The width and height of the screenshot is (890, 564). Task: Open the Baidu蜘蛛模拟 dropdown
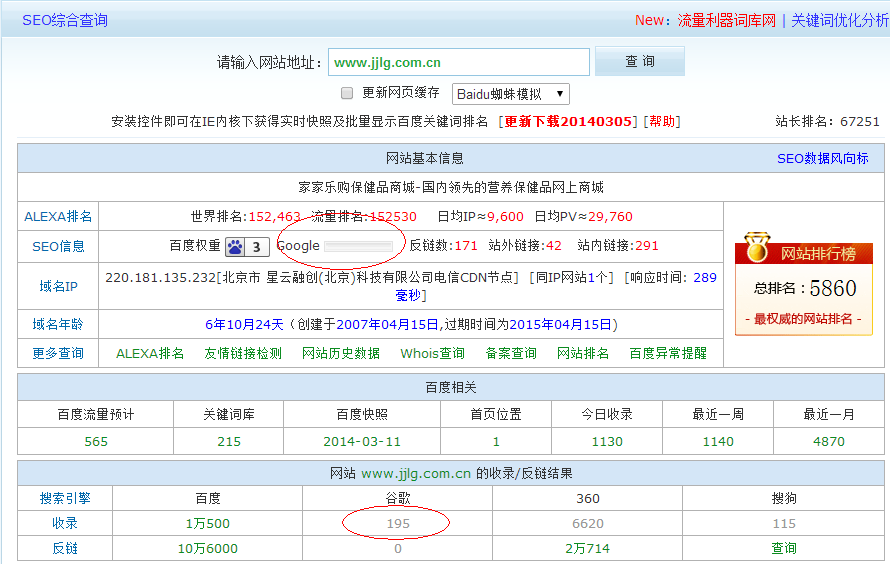(510, 94)
